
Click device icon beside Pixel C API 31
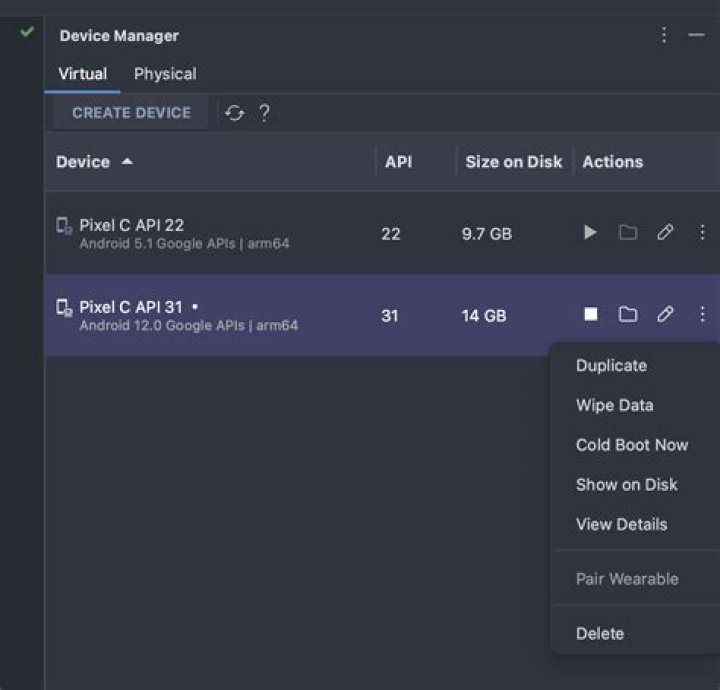(x=64, y=308)
